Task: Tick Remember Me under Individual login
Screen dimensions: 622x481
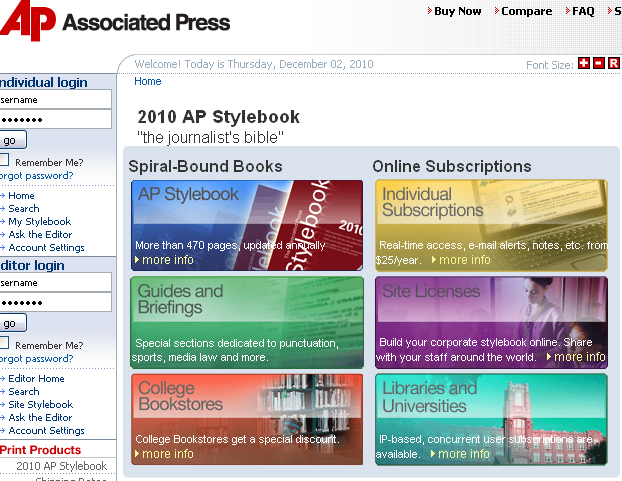Action: 4,160
